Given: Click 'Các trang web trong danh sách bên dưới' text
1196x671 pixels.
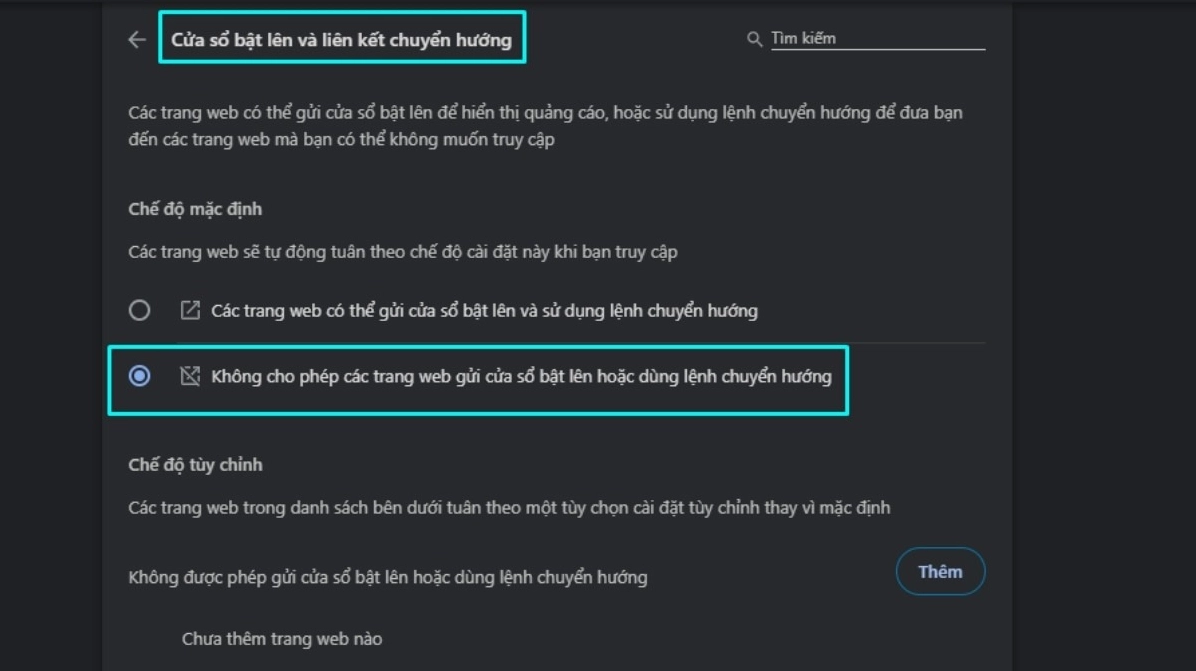Looking at the screenshot, I should click(508, 507).
